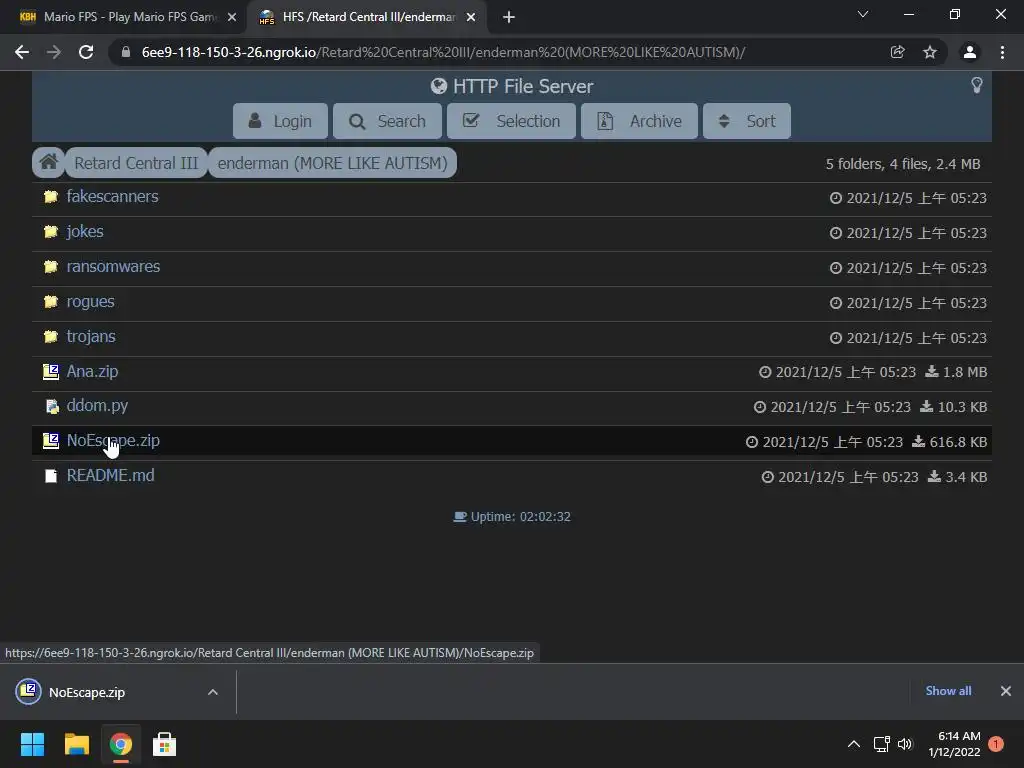Viewport: 1024px width, 768px height.
Task: Click the rogues folder icon
Action: point(50,302)
